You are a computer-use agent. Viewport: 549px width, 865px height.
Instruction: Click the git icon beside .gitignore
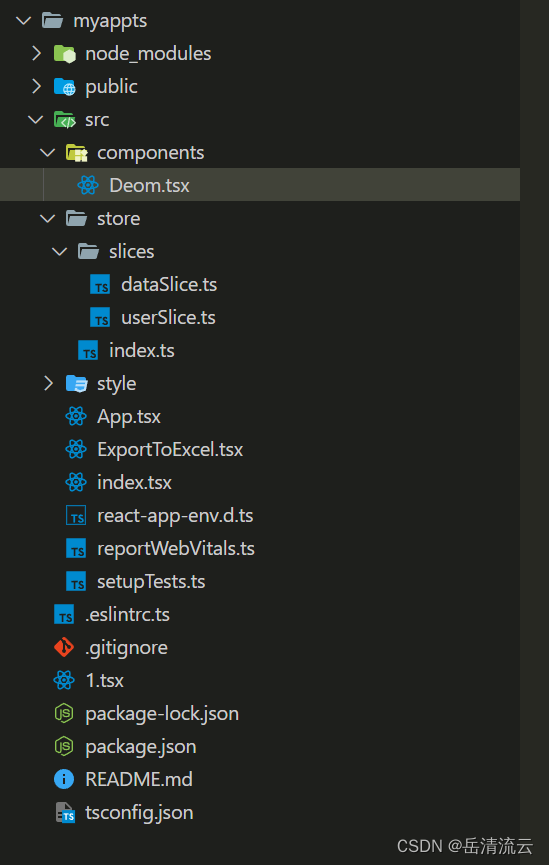pos(64,647)
